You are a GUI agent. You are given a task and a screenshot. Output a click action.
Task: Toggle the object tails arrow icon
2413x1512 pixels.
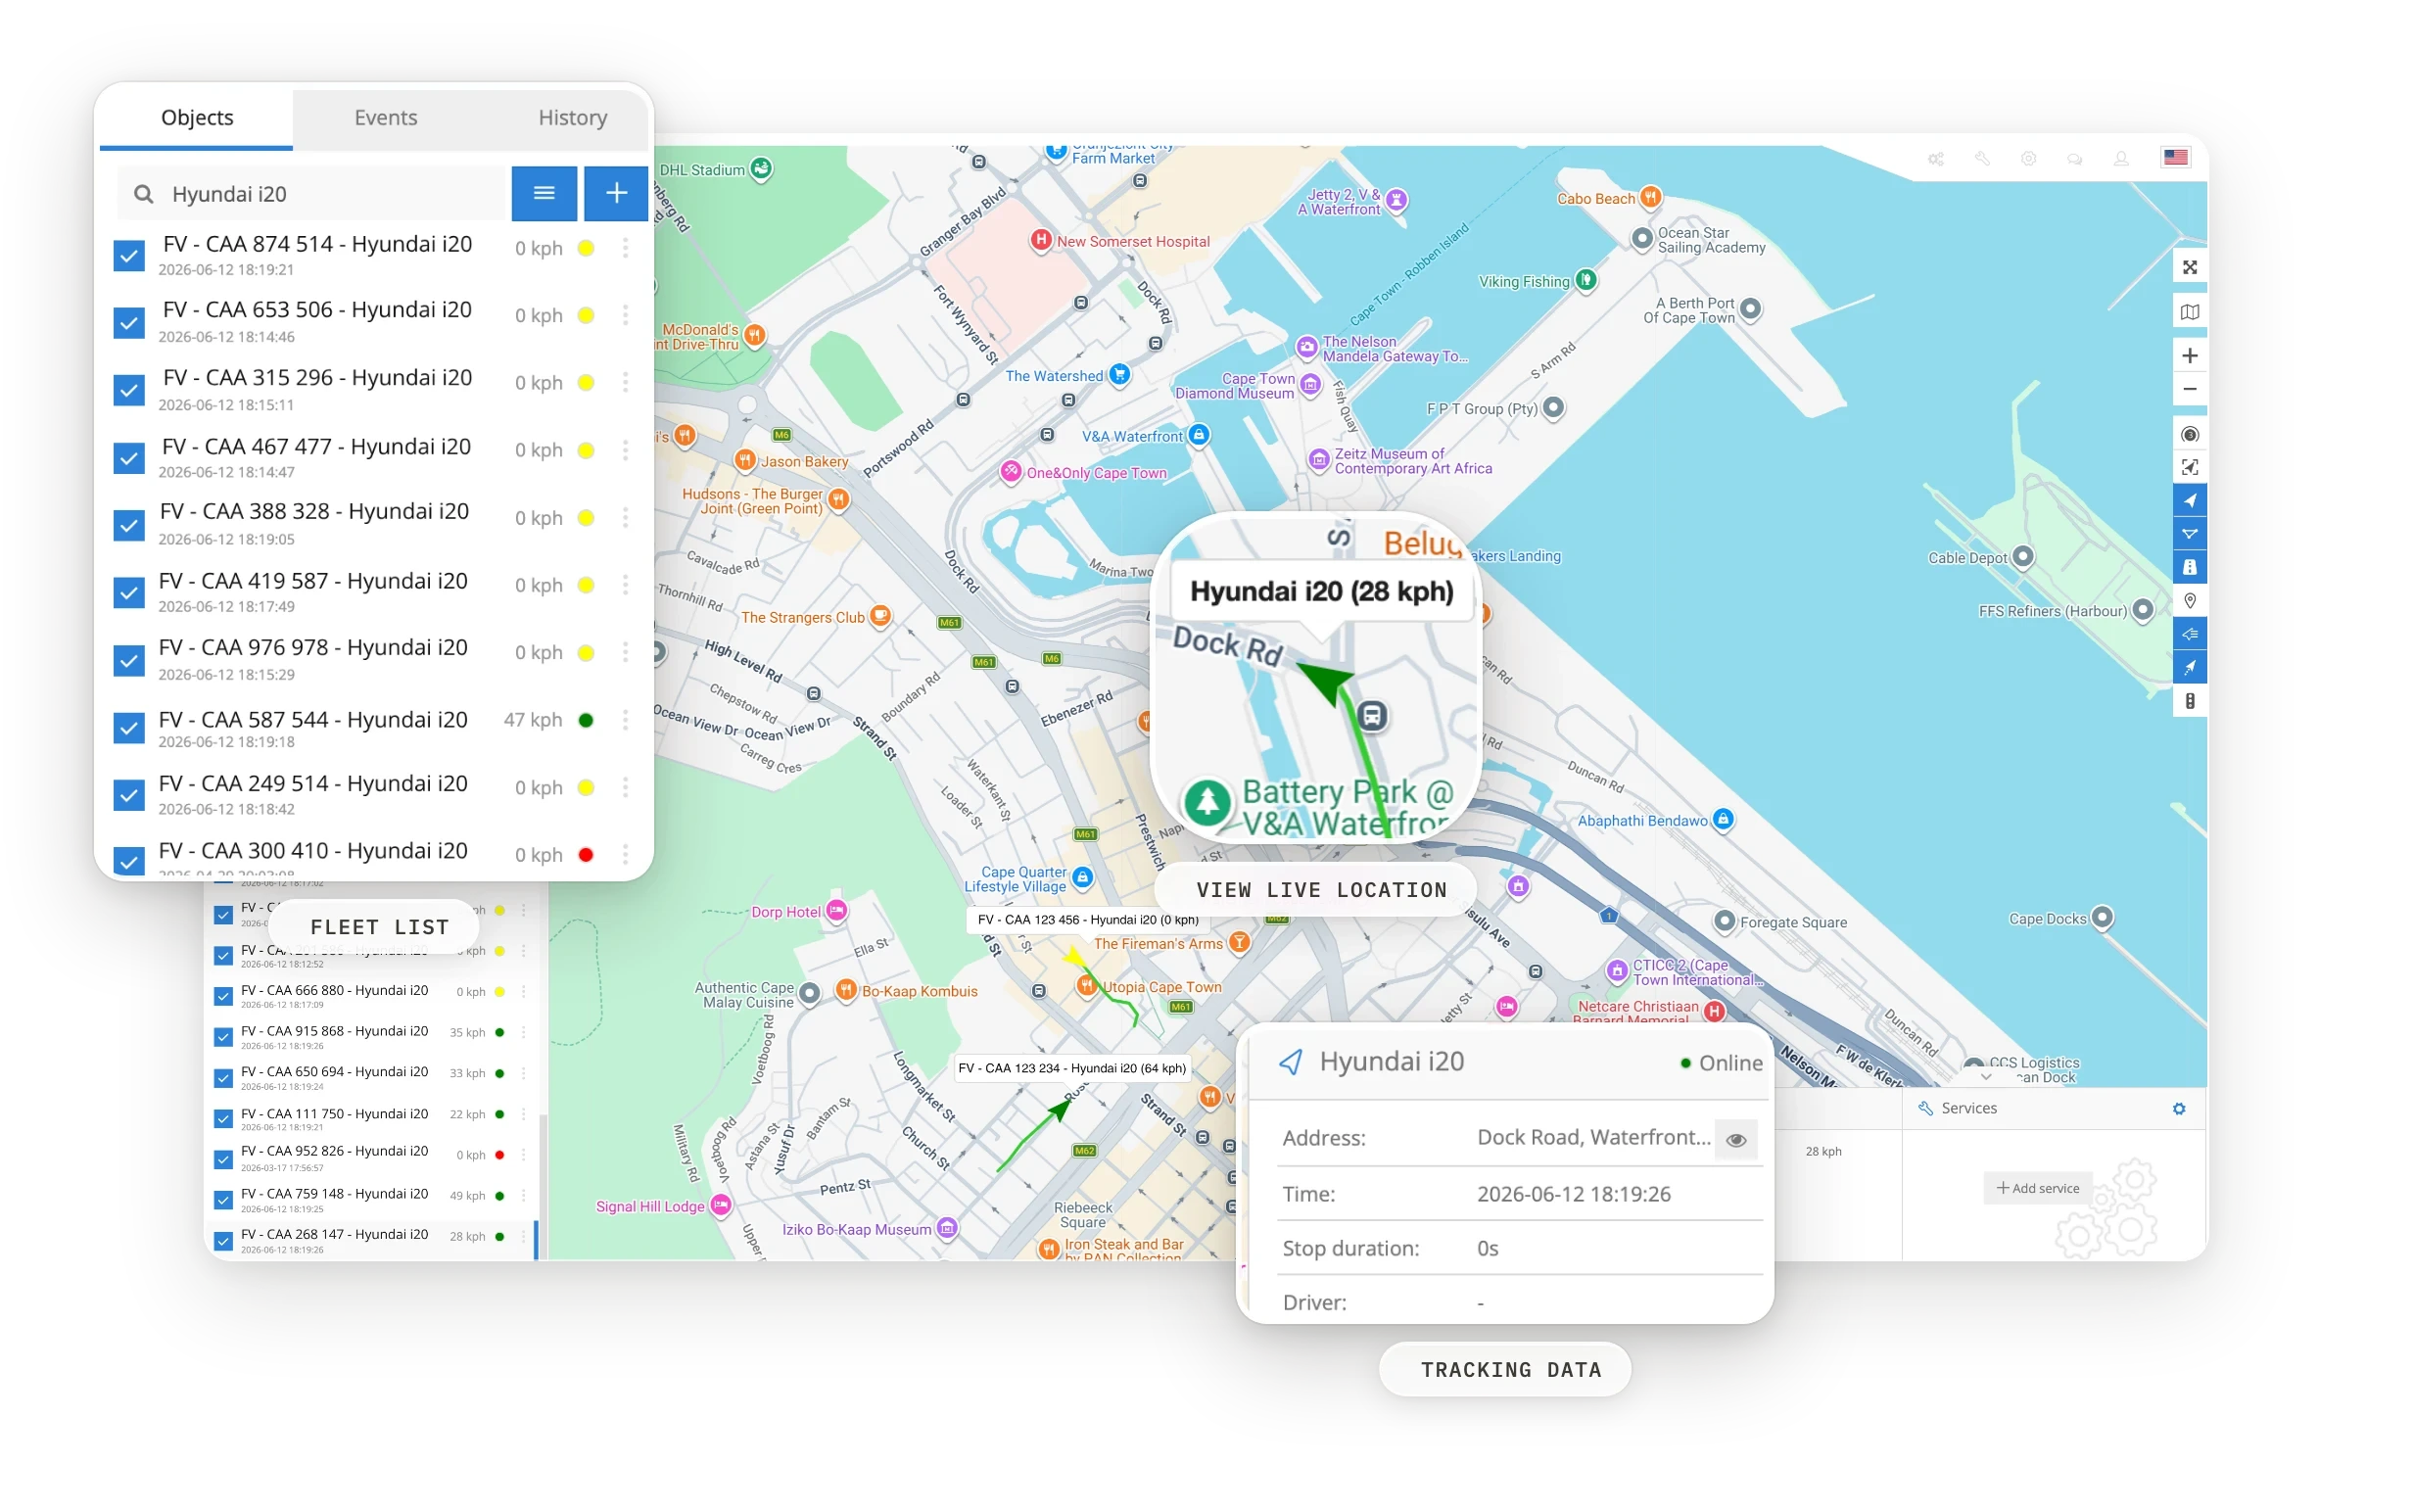pyautogui.click(x=2188, y=667)
